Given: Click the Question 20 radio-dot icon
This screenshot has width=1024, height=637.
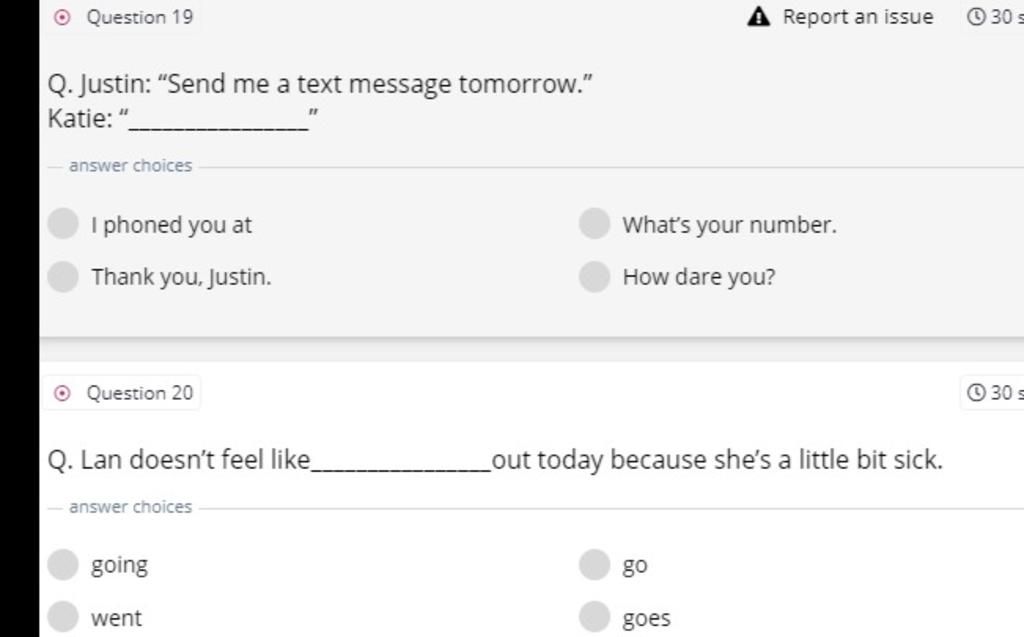Looking at the screenshot, I should point(62,393).
